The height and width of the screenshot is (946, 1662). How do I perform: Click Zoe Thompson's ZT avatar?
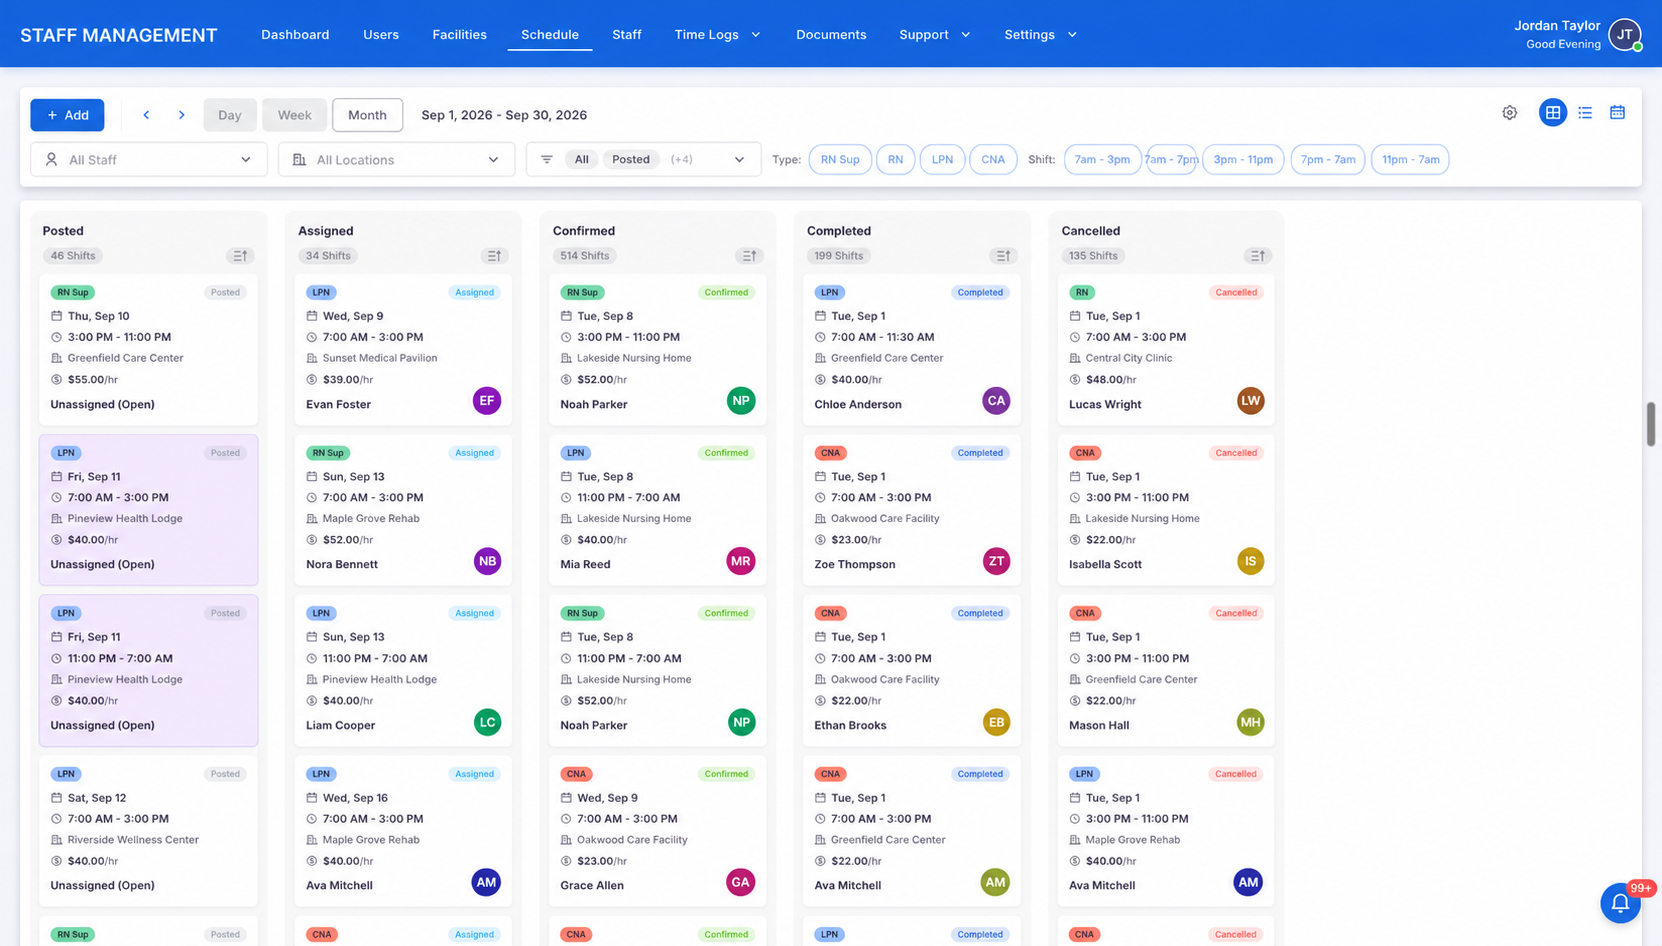pos(996,561)
